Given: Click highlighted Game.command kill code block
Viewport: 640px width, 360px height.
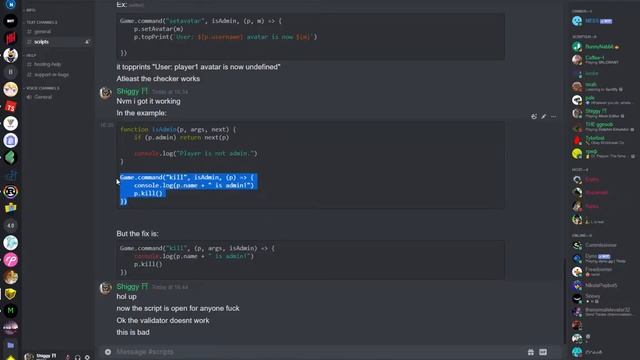Looking at the screenshot, I should (x=188, y=189).
